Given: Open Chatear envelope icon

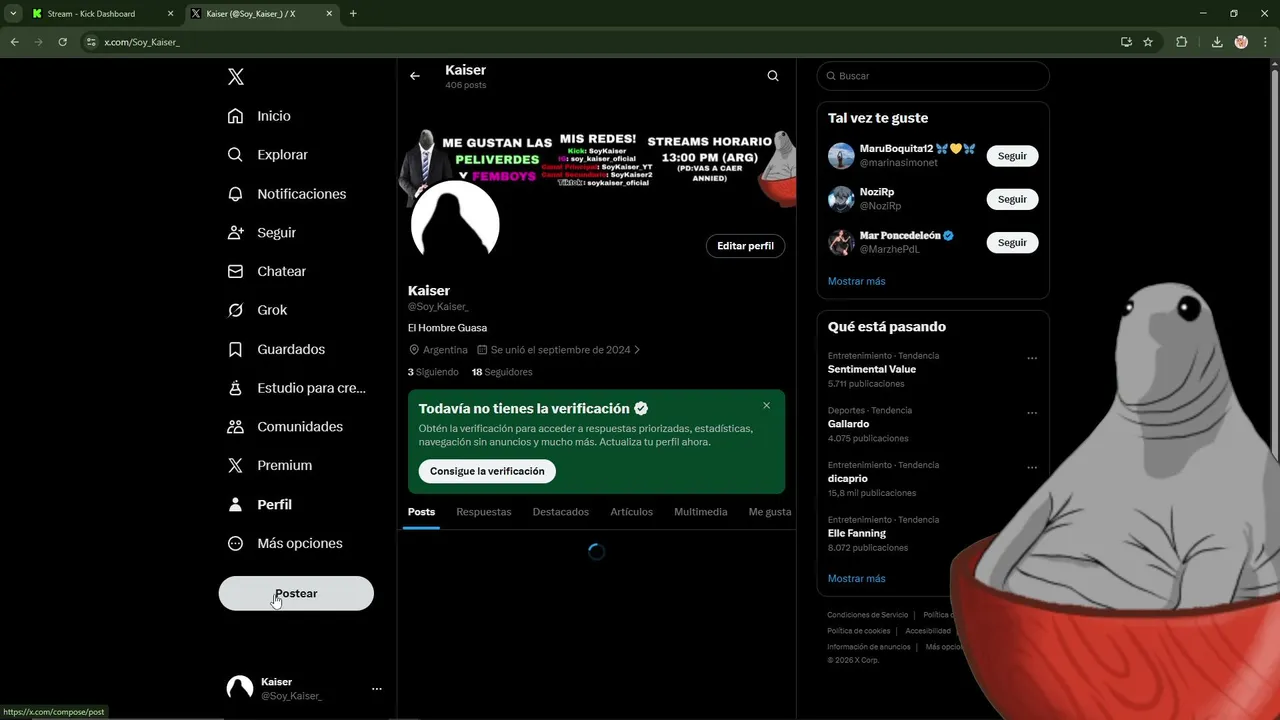Looking at the screenshot, I should (235, 271).
